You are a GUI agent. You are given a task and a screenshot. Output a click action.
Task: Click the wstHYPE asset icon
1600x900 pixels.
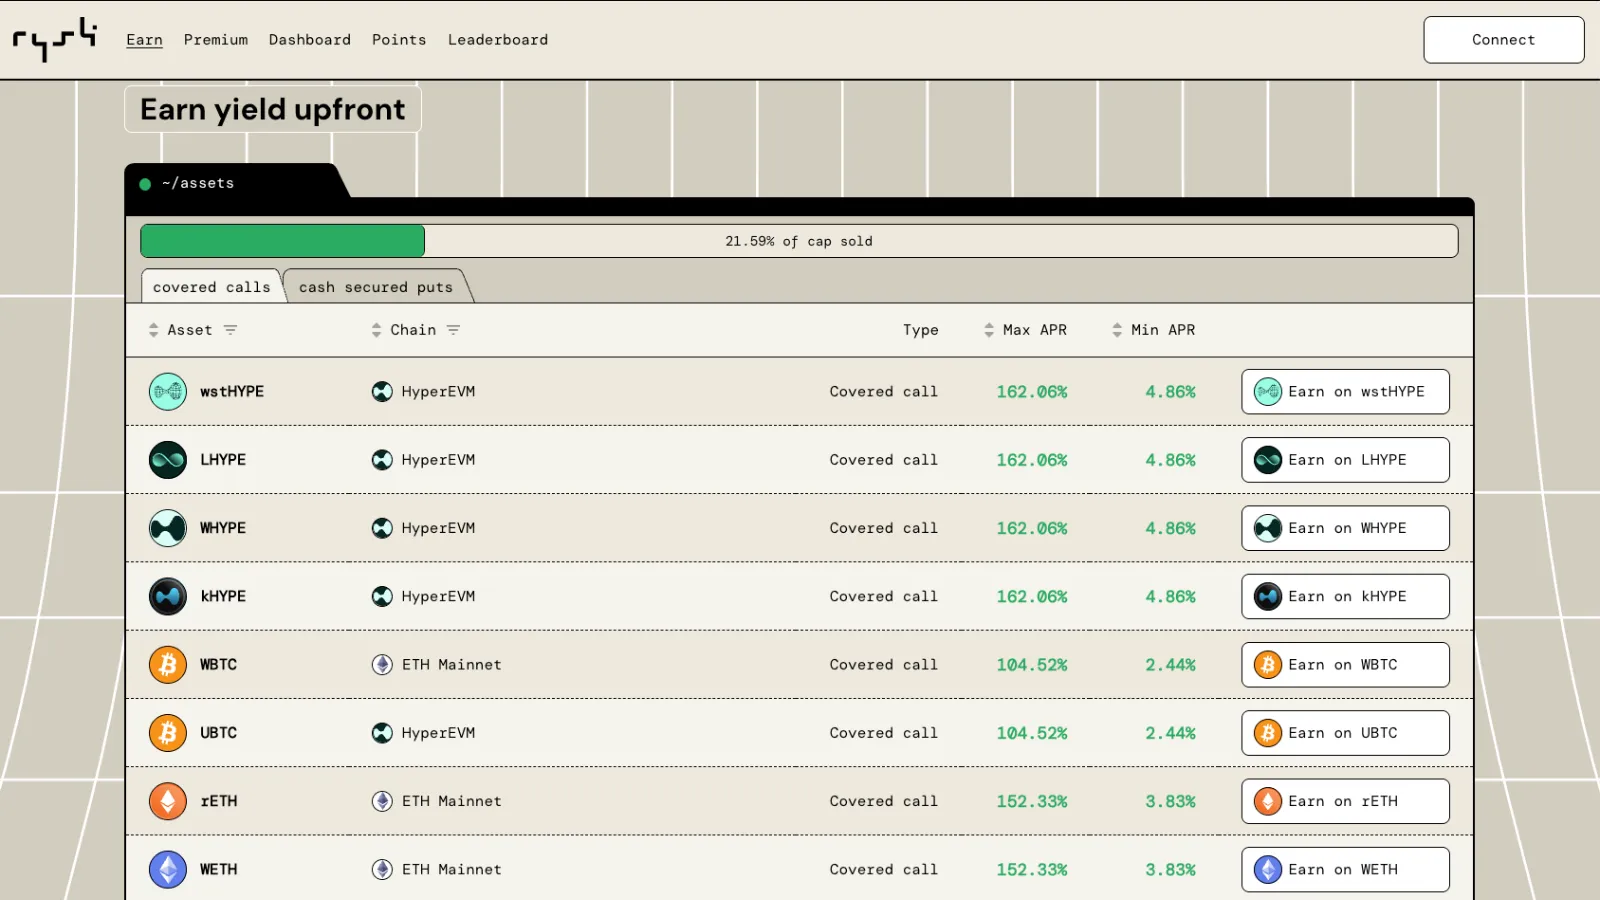pyautogui.click(x=168, y=392)
